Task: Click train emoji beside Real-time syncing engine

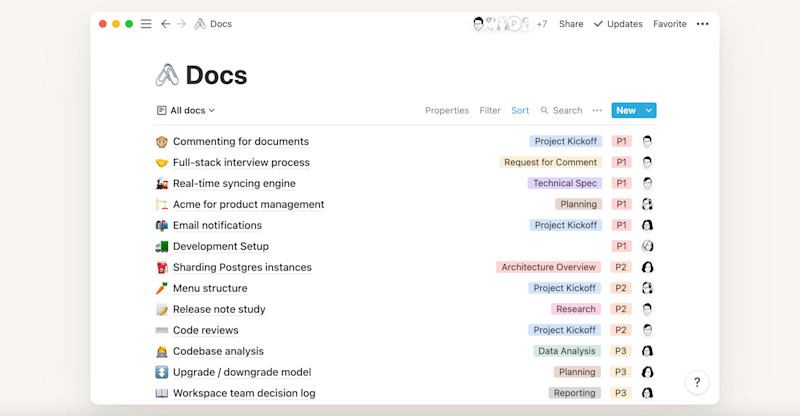Action: pos(162,183)
